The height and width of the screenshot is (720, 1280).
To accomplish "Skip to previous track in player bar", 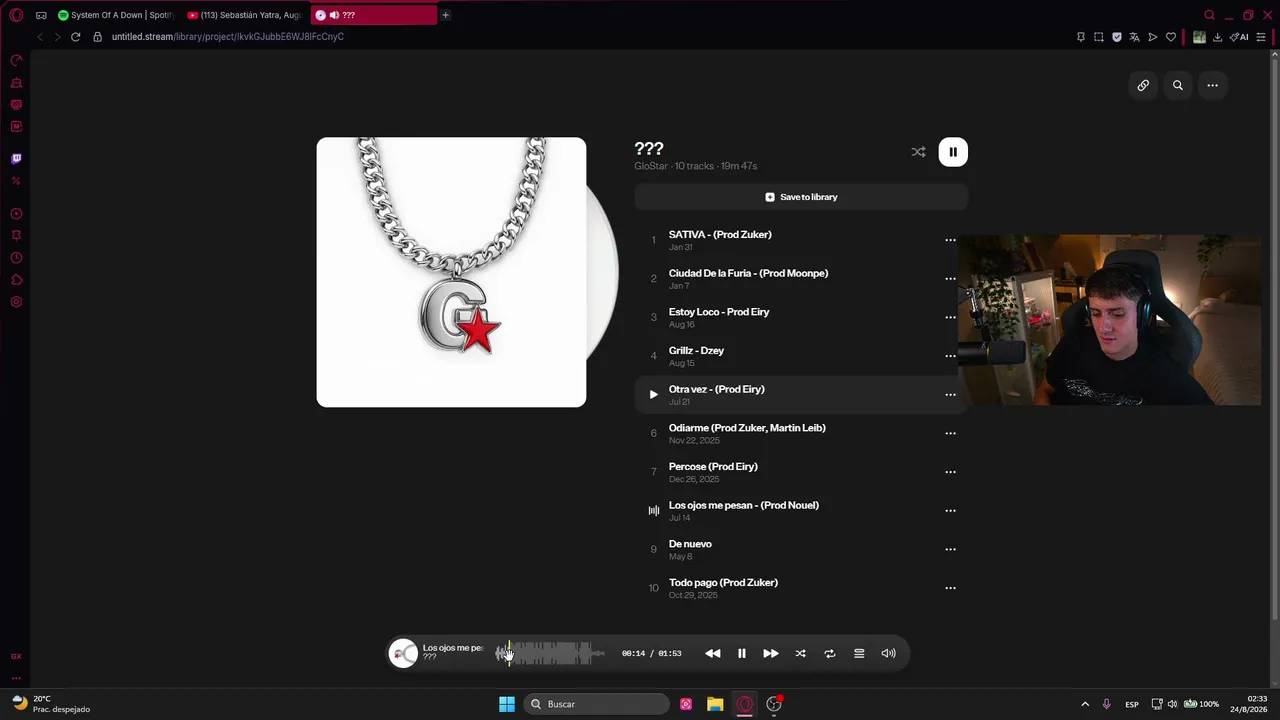I will click(x=712, y=653).
